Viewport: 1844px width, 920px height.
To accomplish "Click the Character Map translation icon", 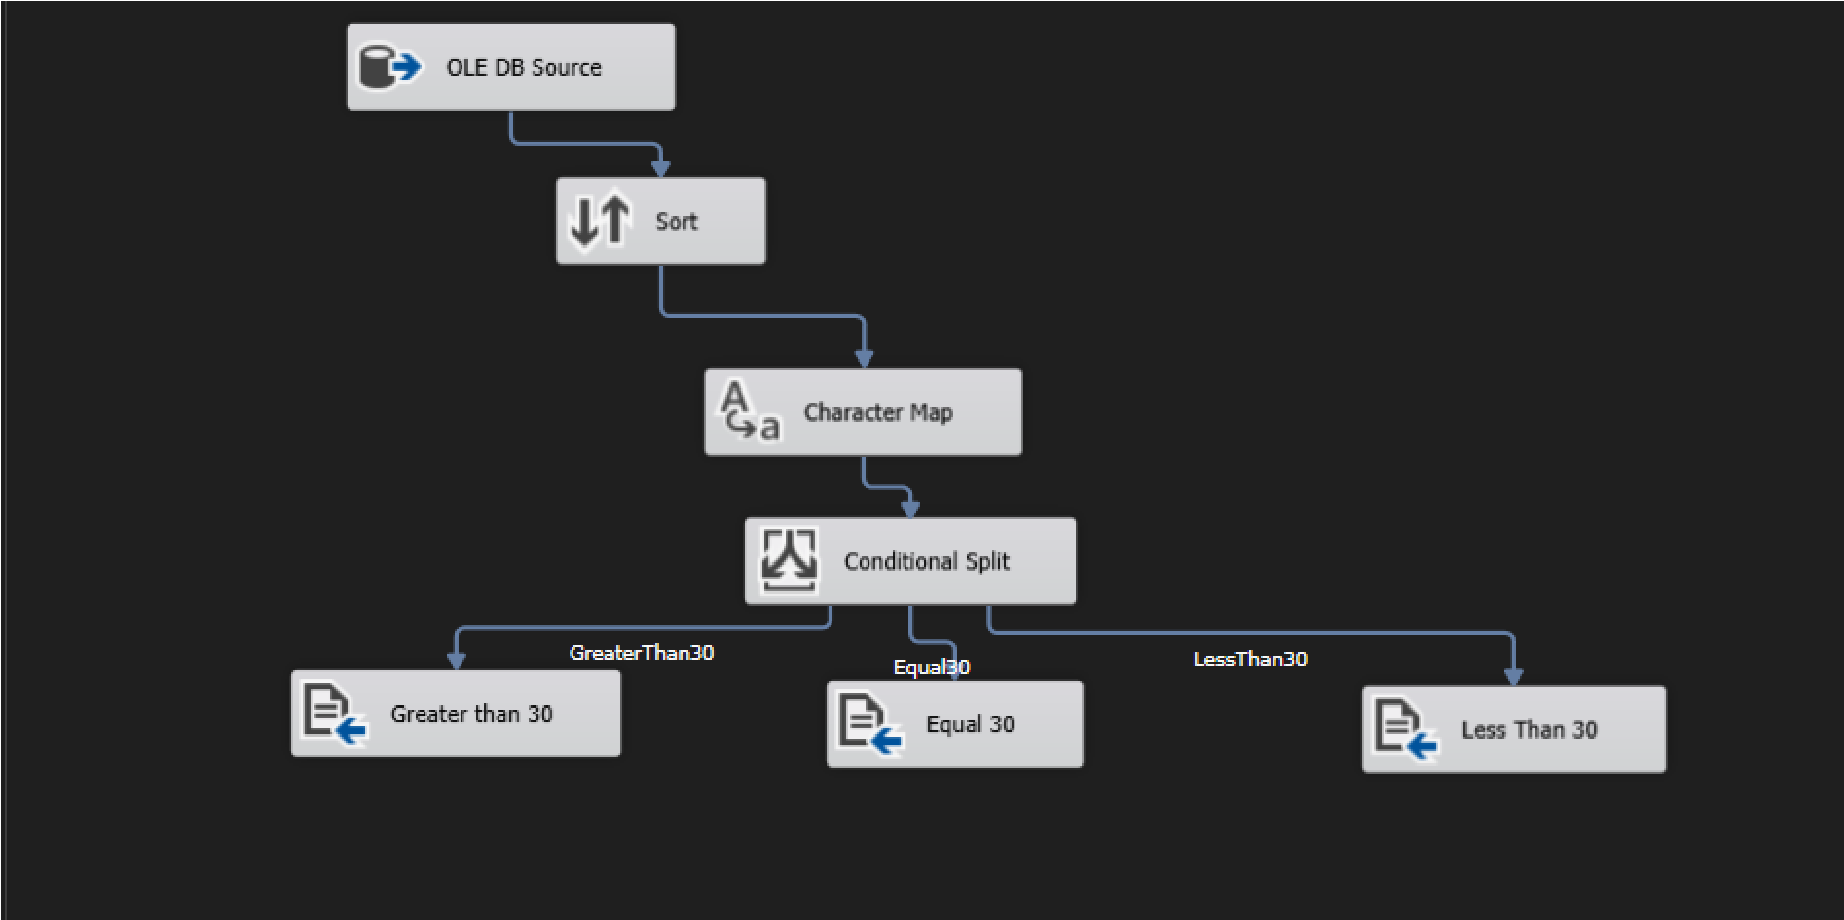I will pos(749,411).
